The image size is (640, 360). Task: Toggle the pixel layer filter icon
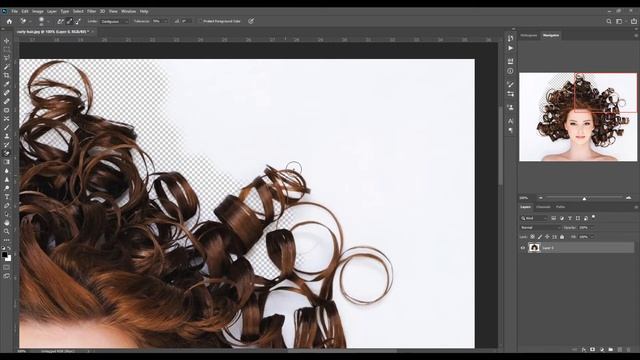(554, 218)
